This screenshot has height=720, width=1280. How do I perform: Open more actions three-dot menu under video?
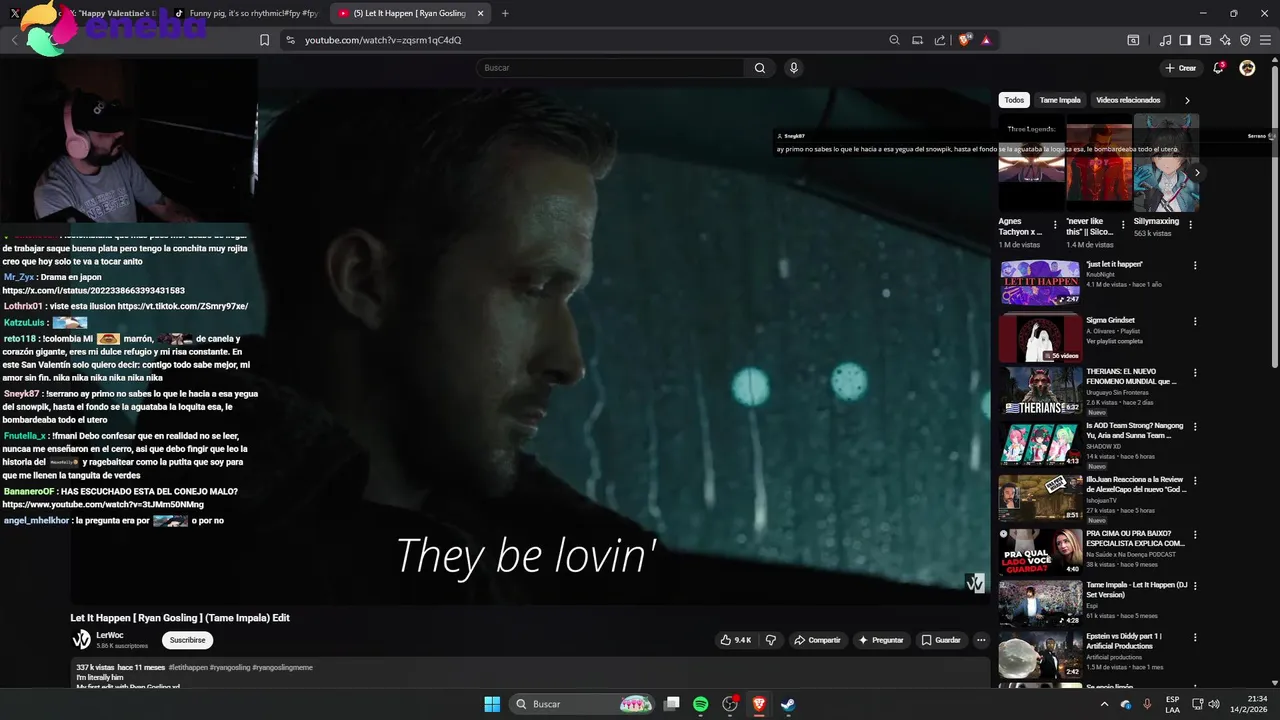click(981, 640)
